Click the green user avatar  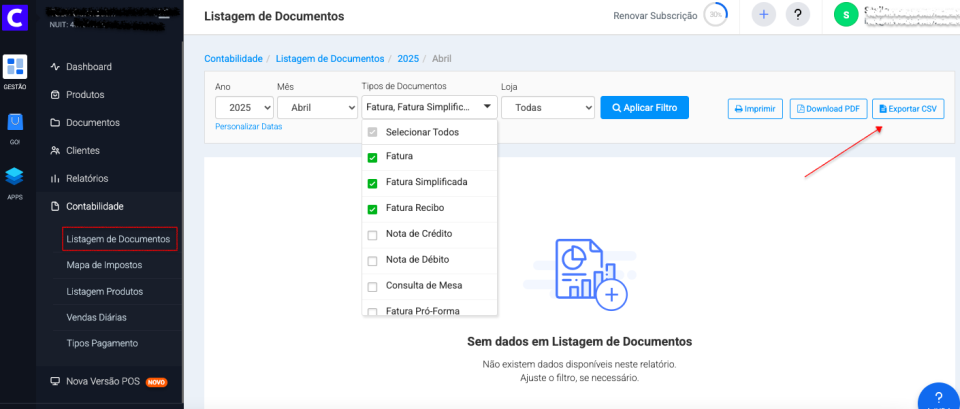[846, 15]
